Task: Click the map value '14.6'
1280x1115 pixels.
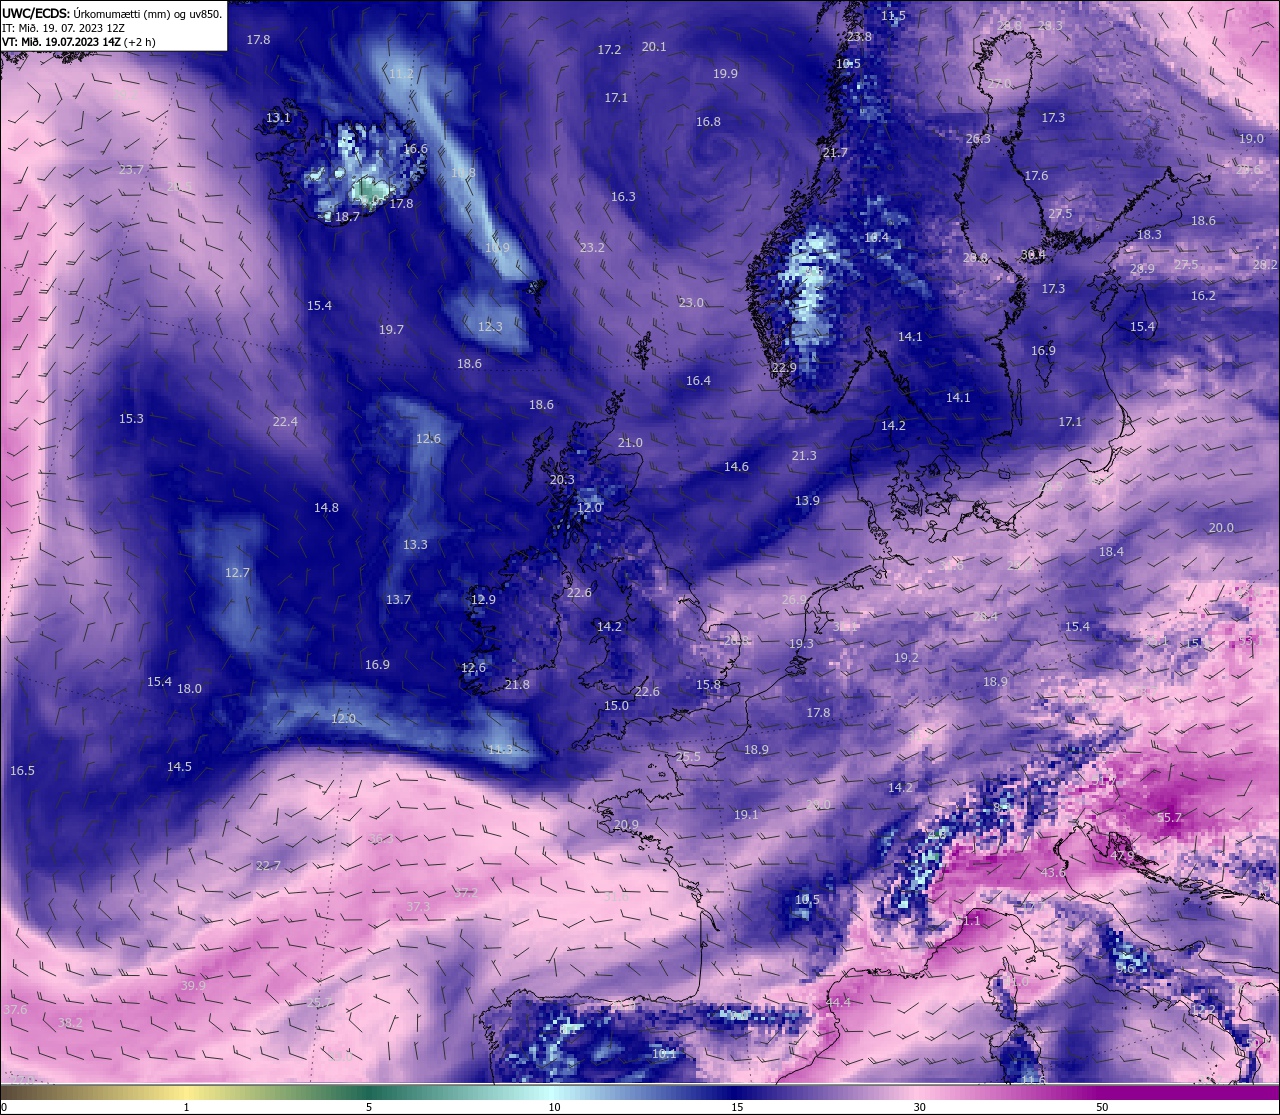Action: click(736, 466)
